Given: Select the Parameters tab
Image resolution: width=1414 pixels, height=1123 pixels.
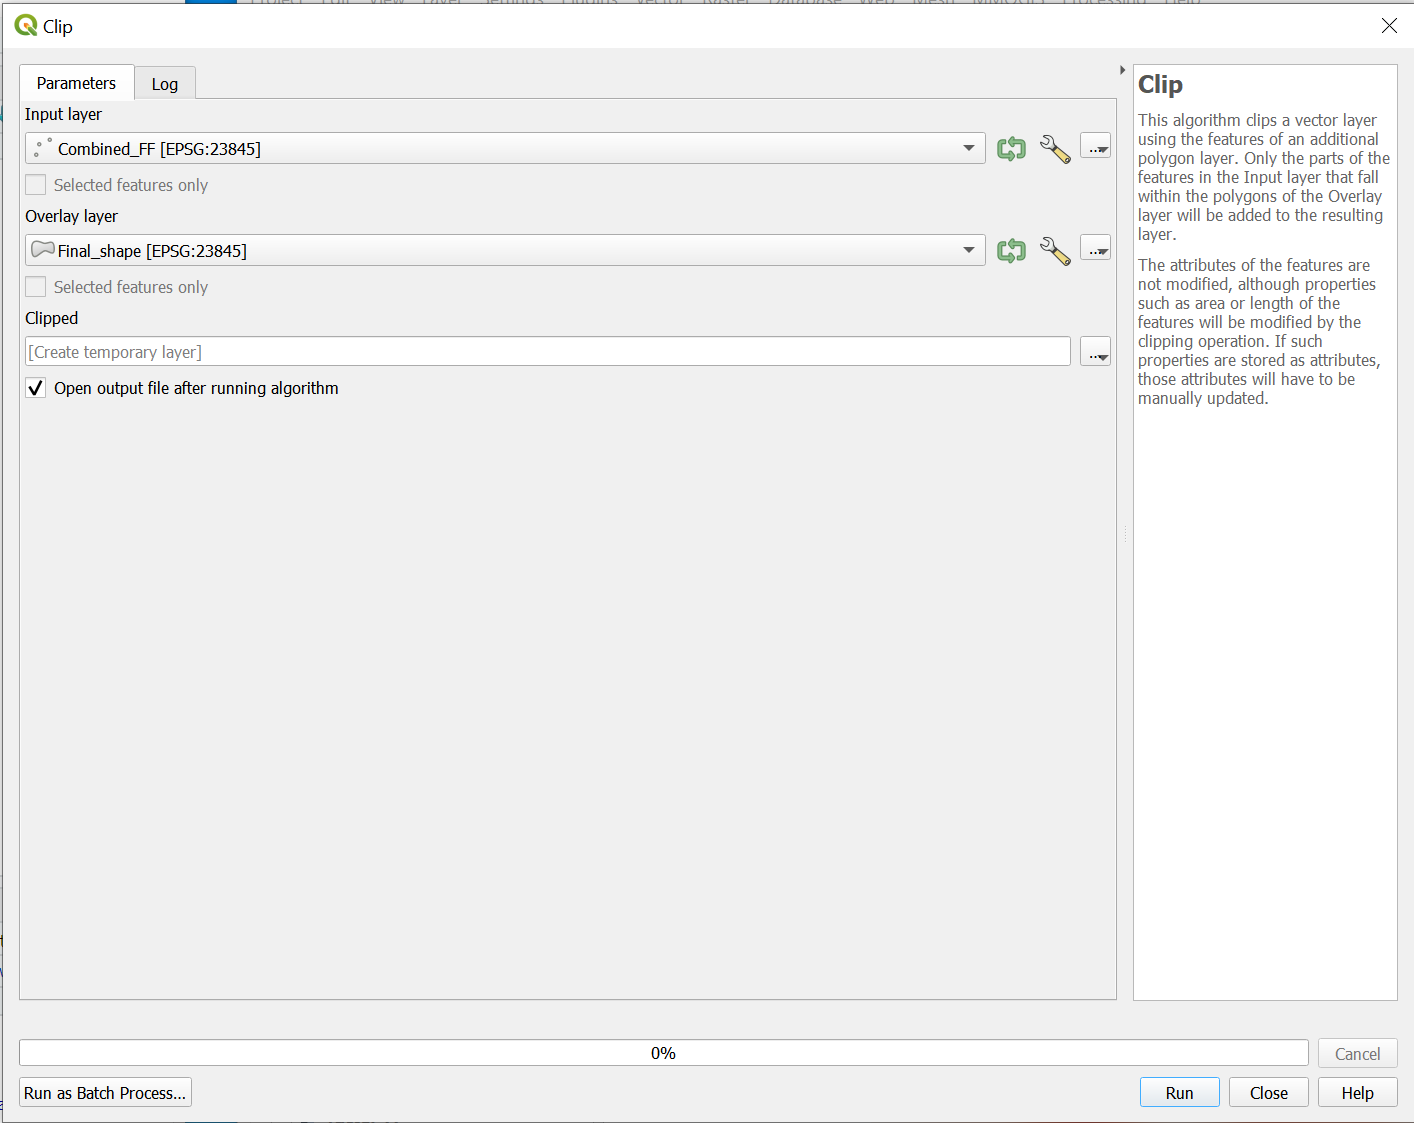Looking at the screenshot, I should (x=76, y=83).
